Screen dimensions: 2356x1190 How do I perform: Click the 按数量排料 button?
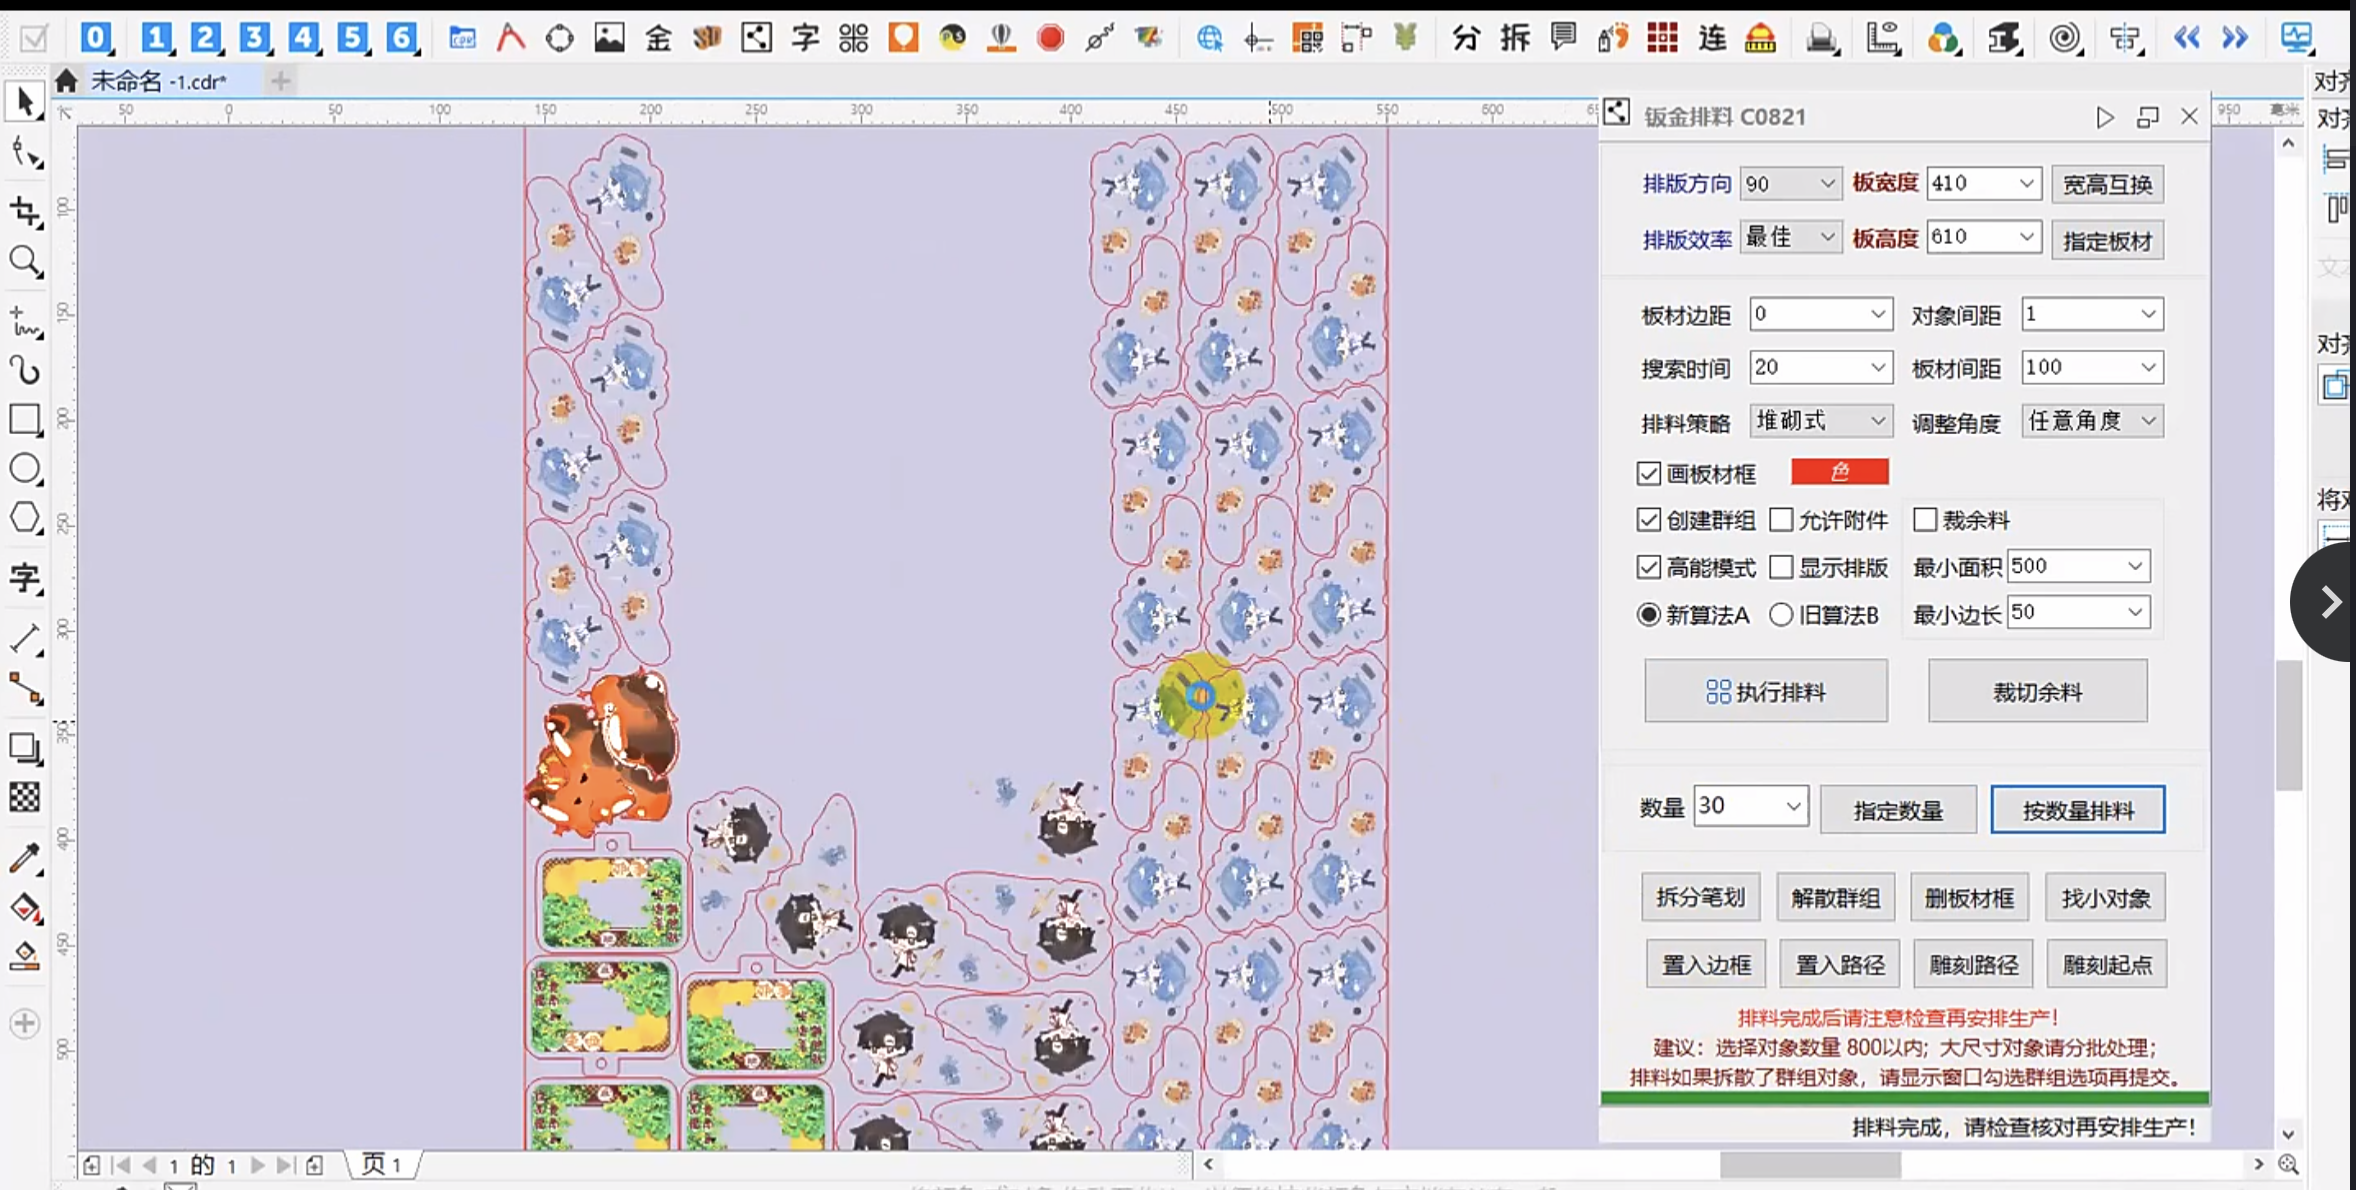pyautogui.click(x=2077, y=810)
